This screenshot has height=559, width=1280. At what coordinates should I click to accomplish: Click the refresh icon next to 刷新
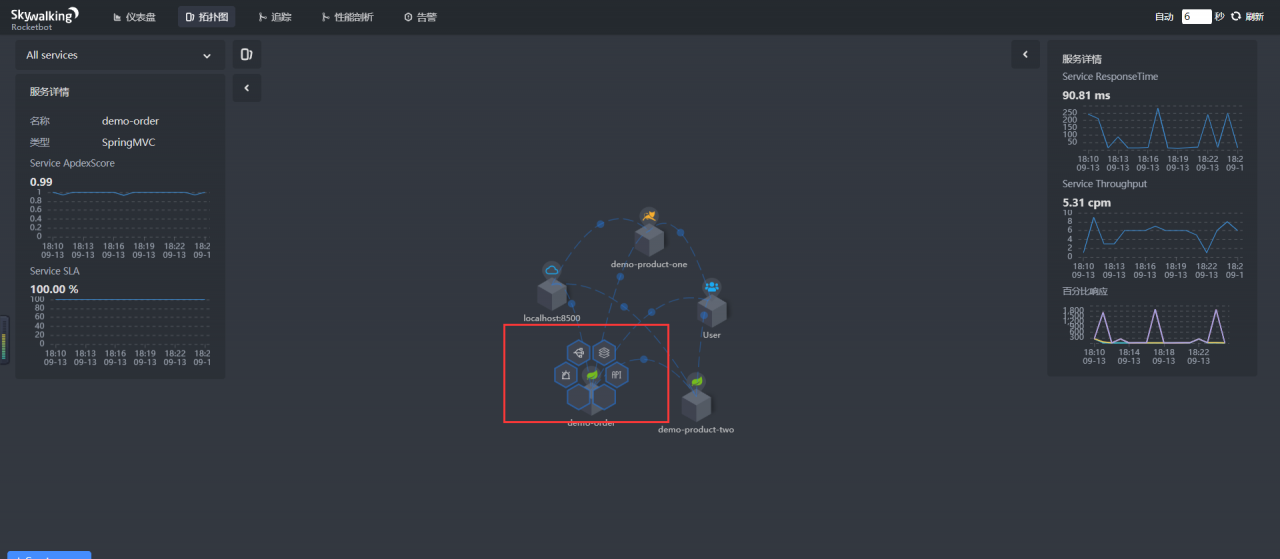click(1236, 17)
